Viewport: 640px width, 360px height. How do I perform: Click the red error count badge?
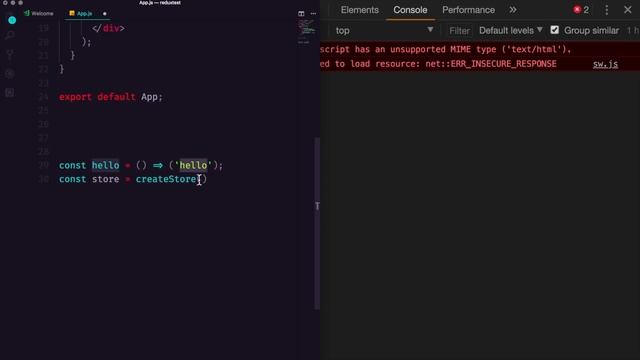pos(581,10)
